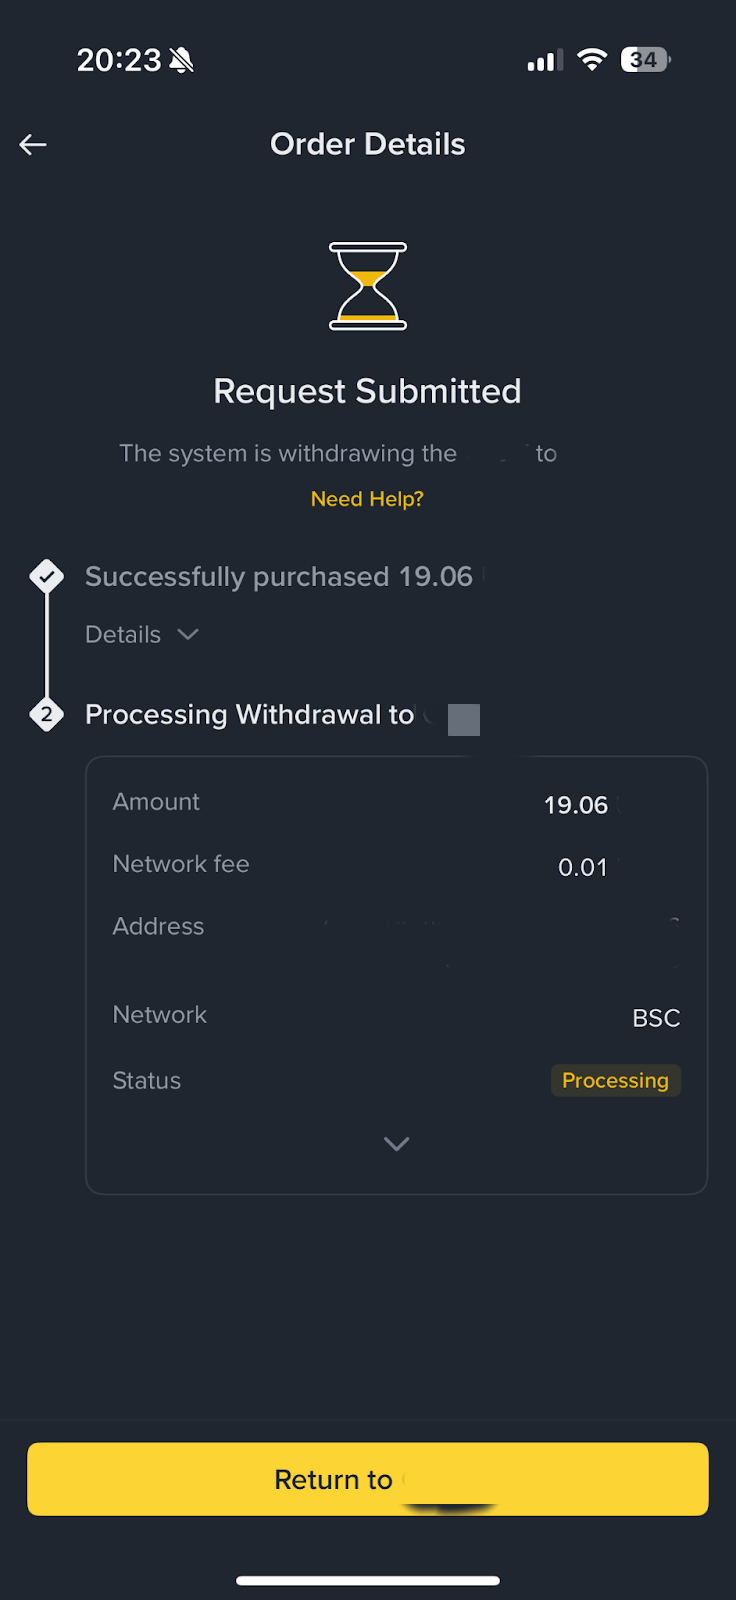736x1600 pixels.
Task: Tap the Wi-Fi status icon
Action: [x=592, y=60]
